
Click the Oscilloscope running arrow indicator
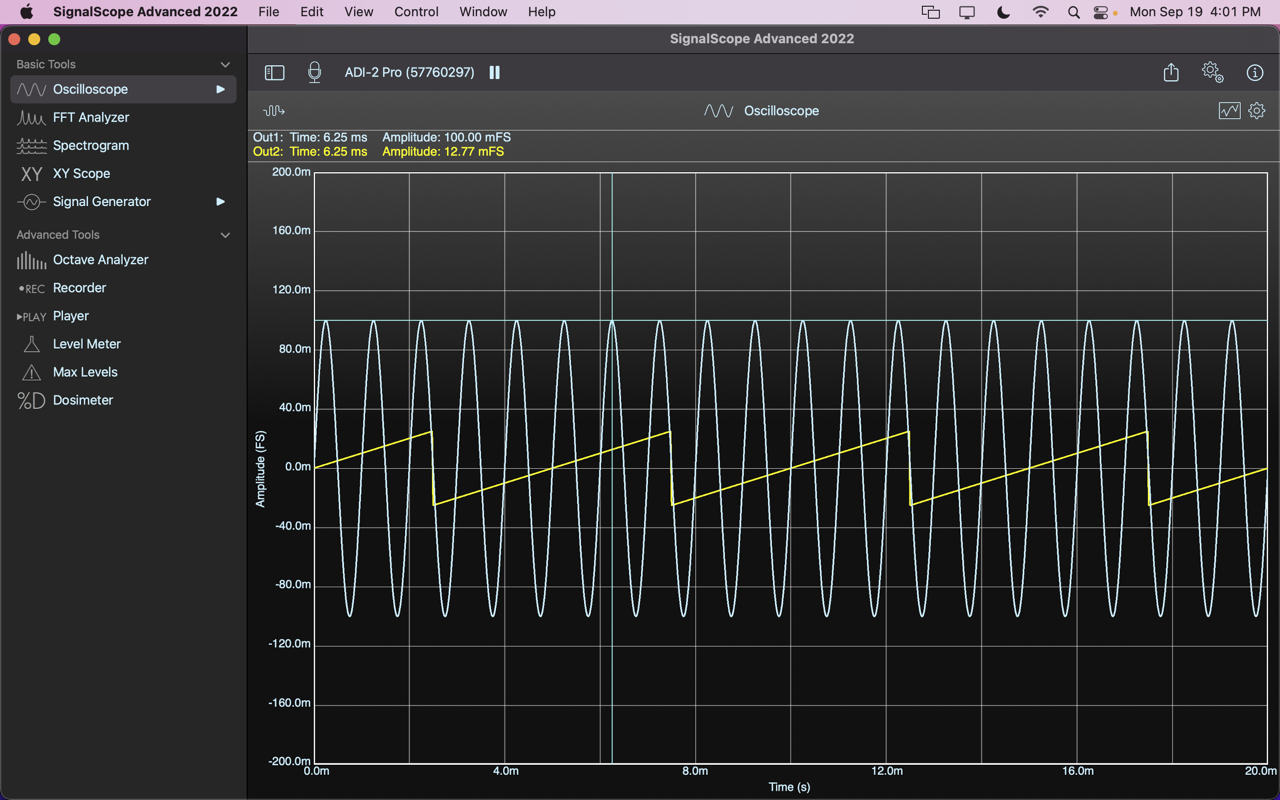[x=220, y=89]
